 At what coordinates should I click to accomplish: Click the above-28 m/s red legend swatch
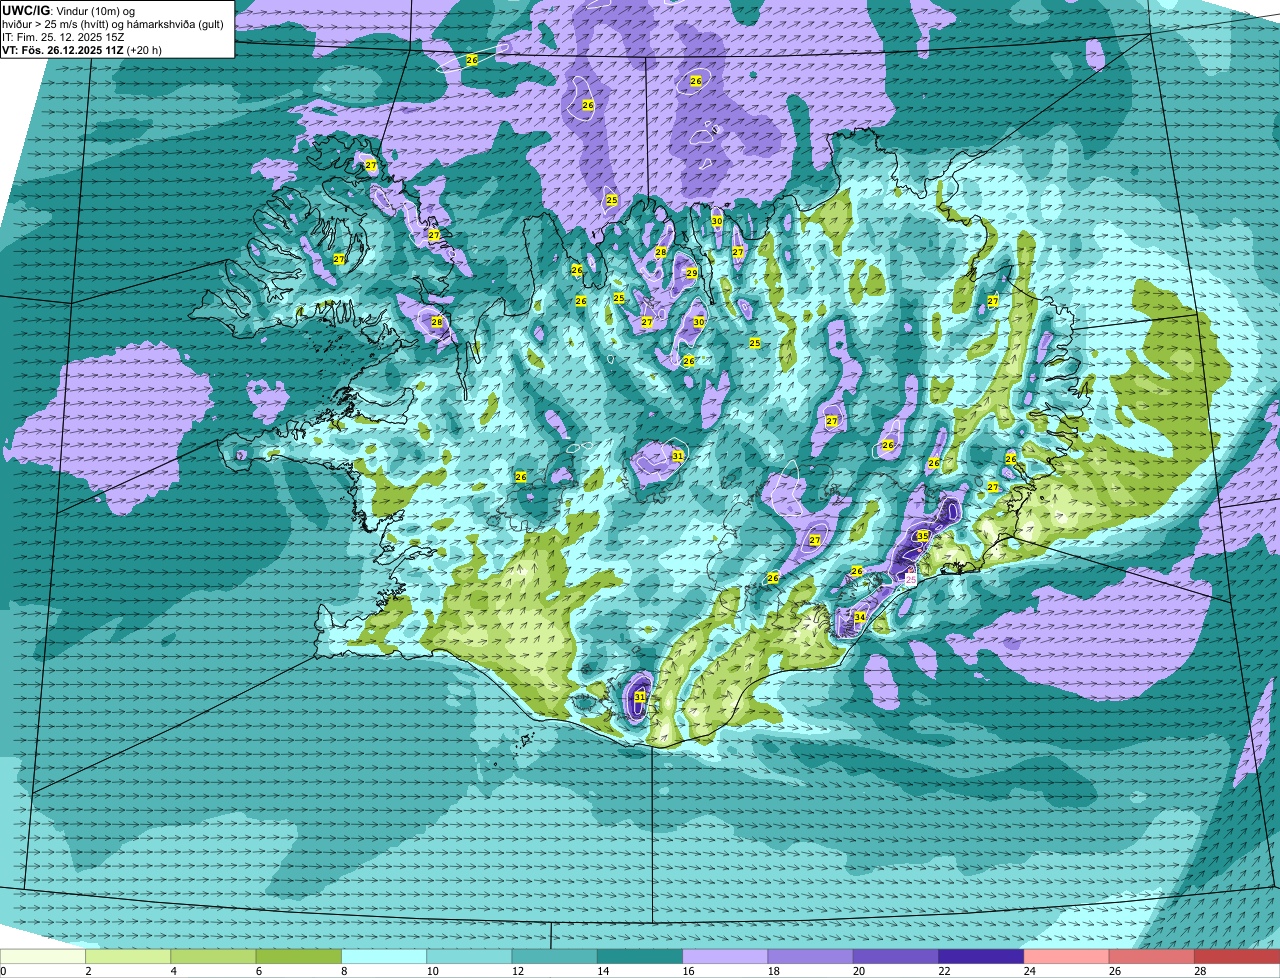(x=1237, y=957)
